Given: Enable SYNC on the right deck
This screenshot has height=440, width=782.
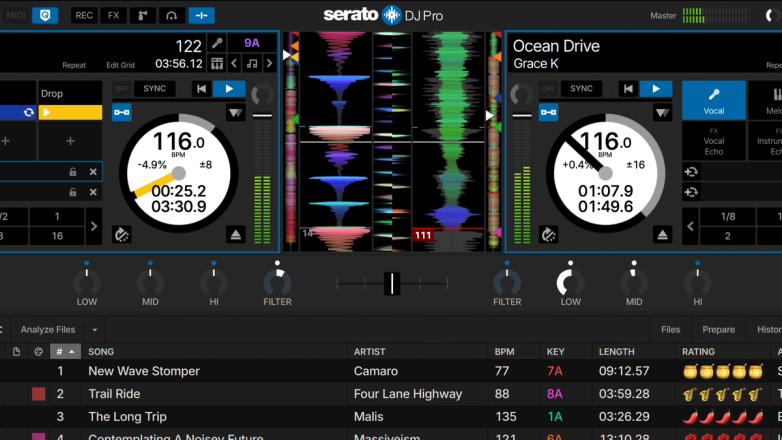Looking at the screenshot, I should pos(582,89).
